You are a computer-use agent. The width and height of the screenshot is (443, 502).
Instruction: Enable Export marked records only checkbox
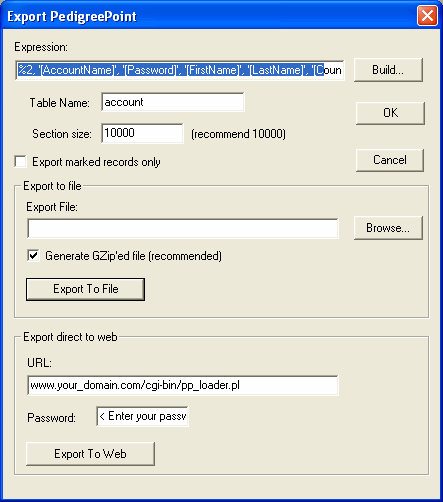pyautogui.click(x=21, y=162)
